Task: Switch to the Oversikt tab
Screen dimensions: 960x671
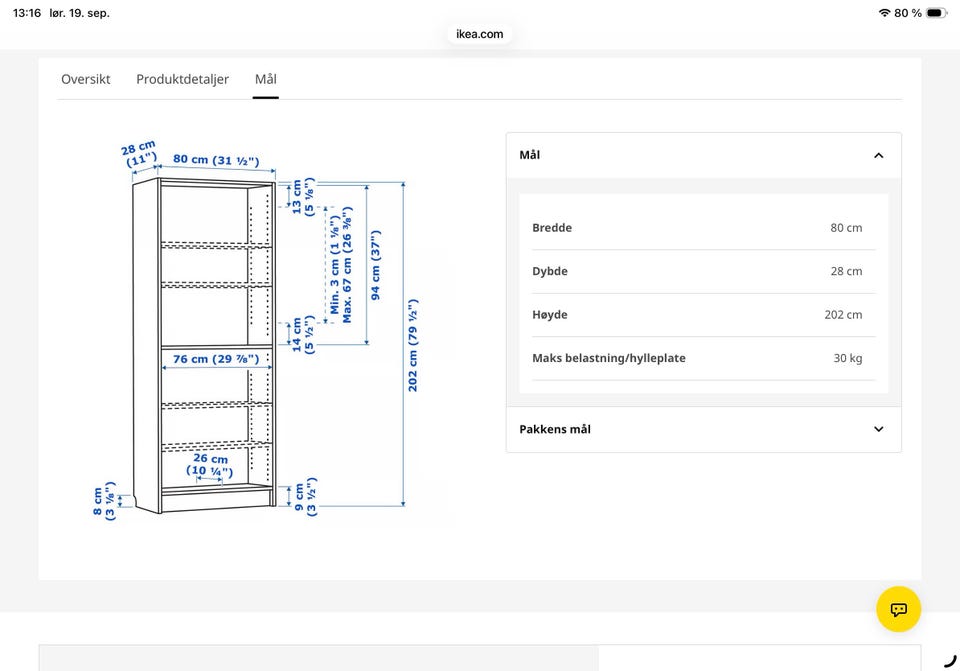Action: 86,79
